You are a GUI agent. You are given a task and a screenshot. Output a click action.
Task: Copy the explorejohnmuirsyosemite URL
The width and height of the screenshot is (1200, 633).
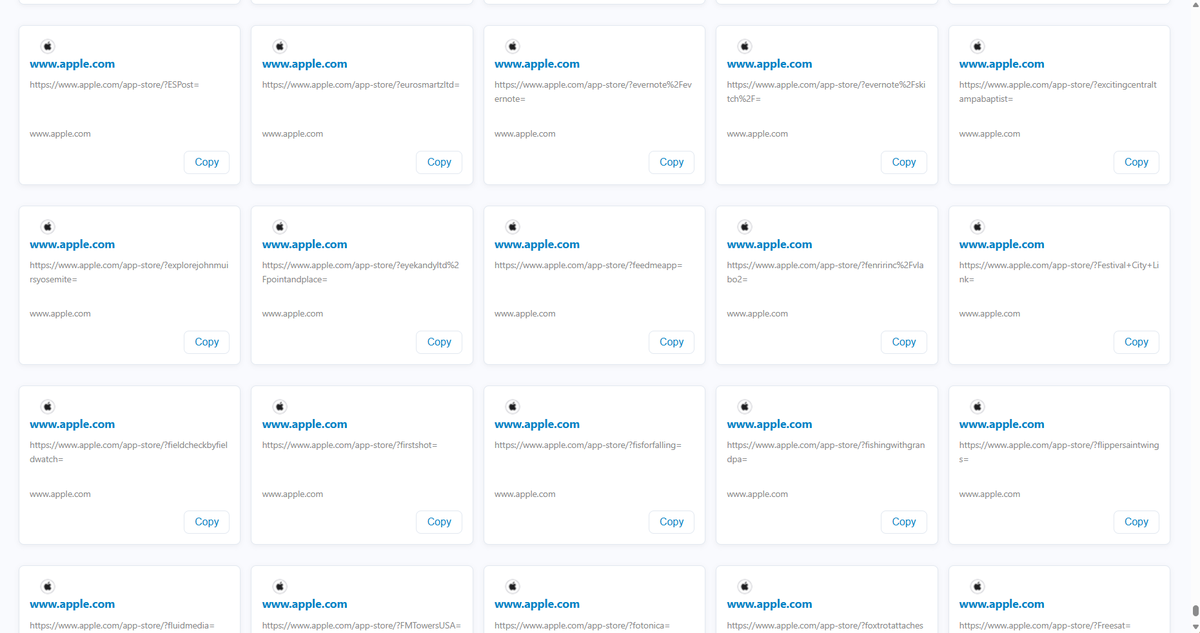pos(207,342)
